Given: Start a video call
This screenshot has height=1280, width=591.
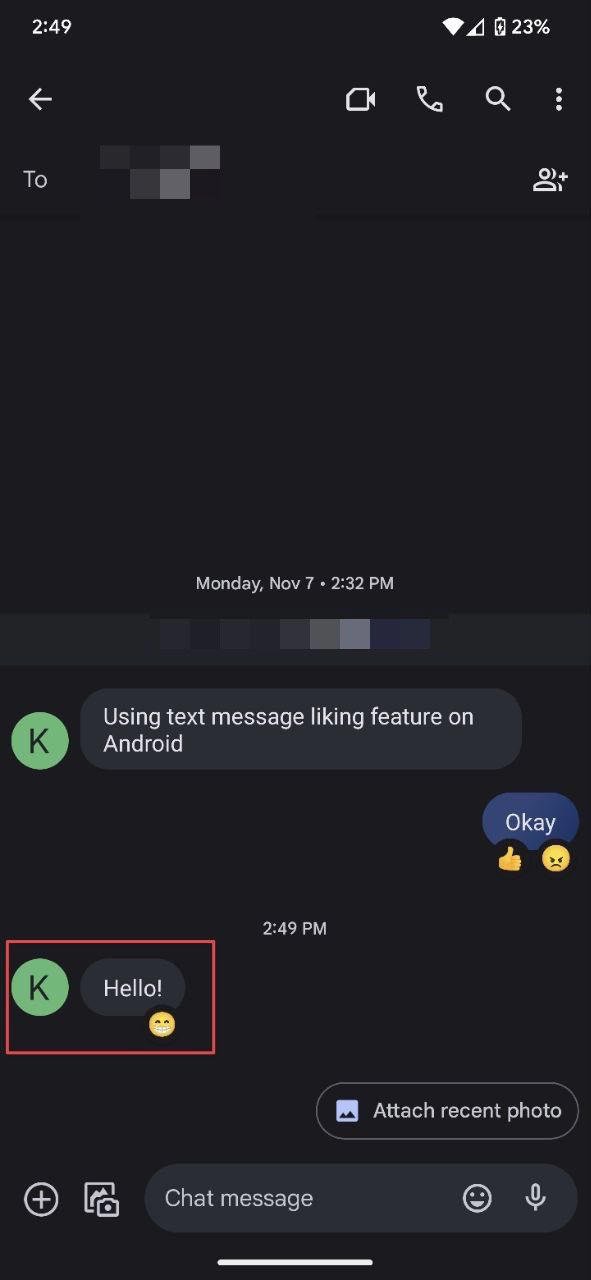Looking at the screenshot, I should point(360,99).
